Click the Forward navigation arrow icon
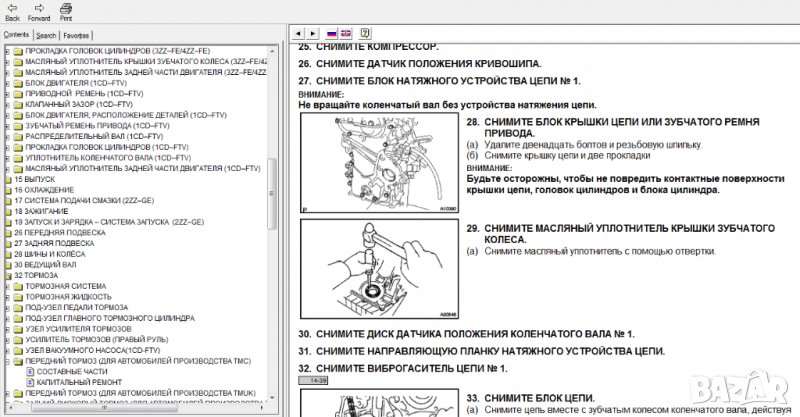This screenshot has height=417, width=800. click(x=39, y=7)
